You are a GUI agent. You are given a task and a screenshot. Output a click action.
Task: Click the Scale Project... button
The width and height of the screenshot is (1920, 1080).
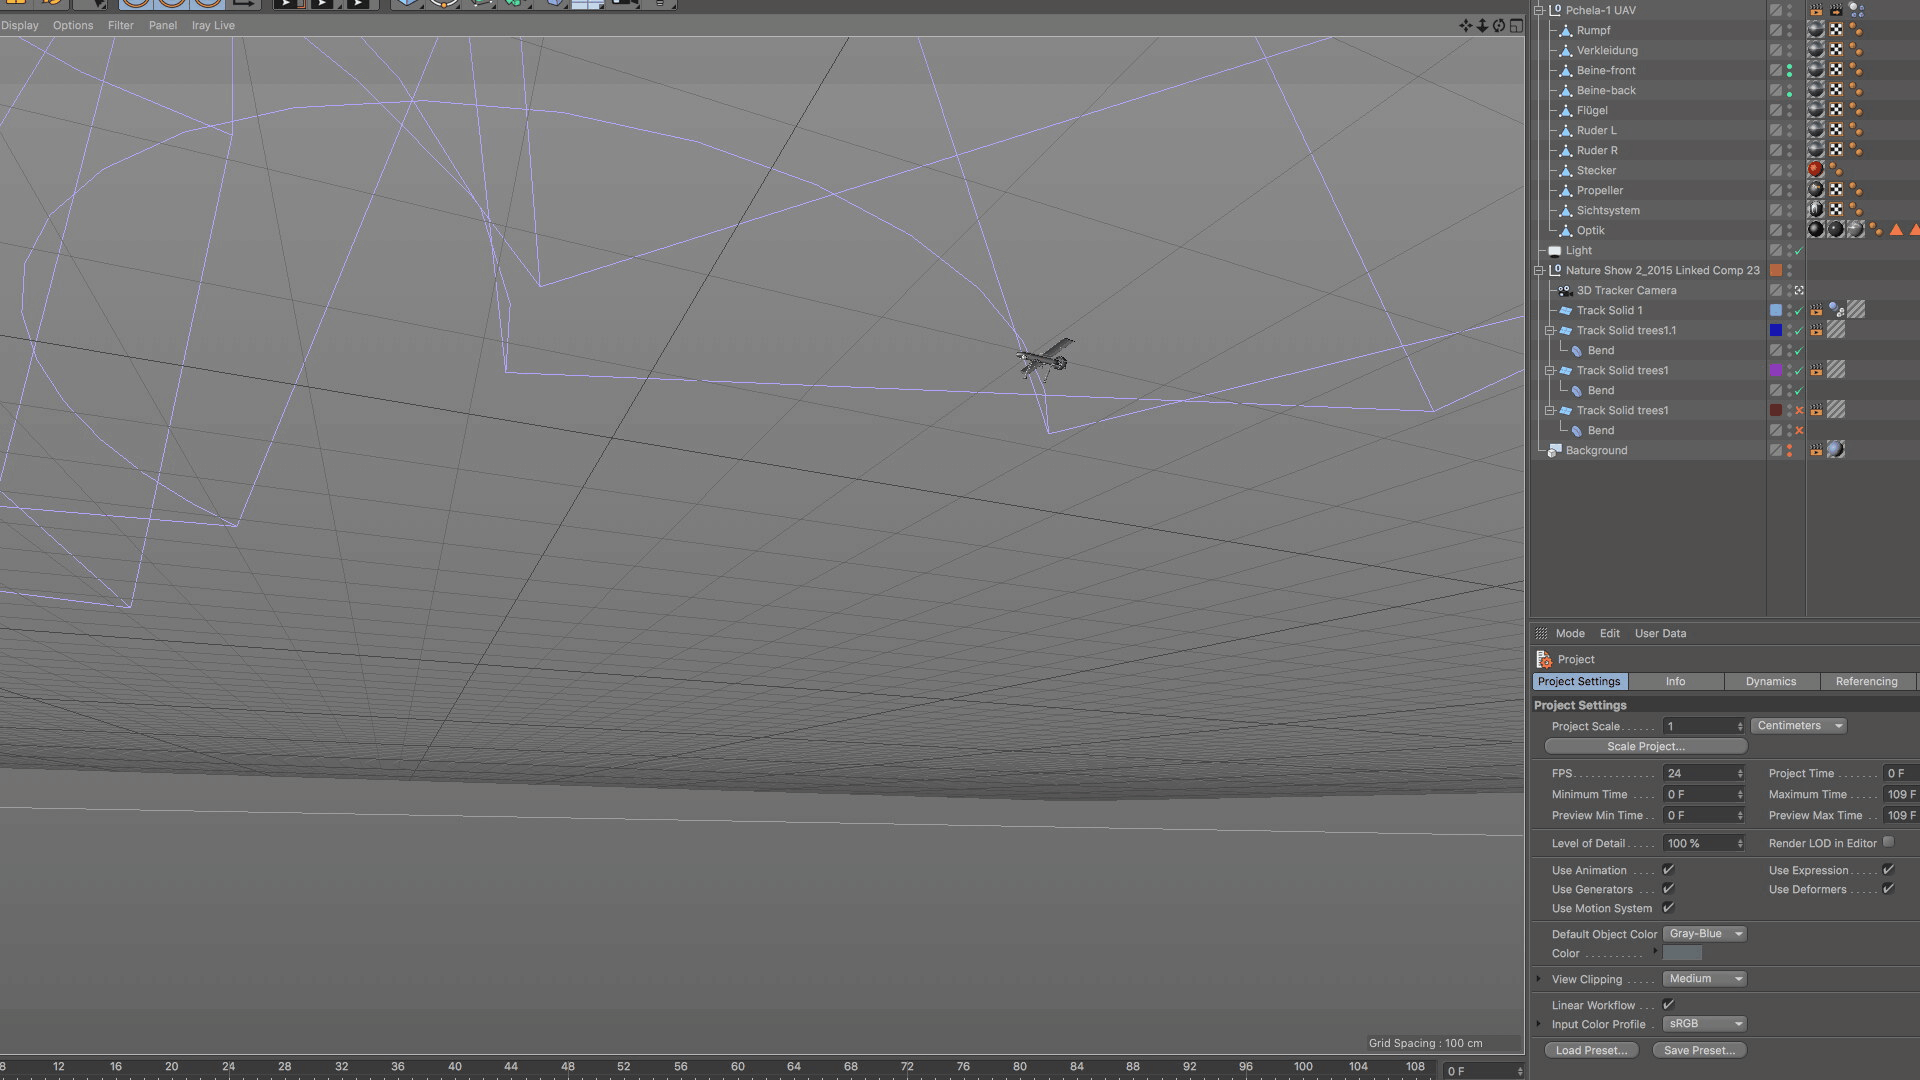[x=1645, y=746]
